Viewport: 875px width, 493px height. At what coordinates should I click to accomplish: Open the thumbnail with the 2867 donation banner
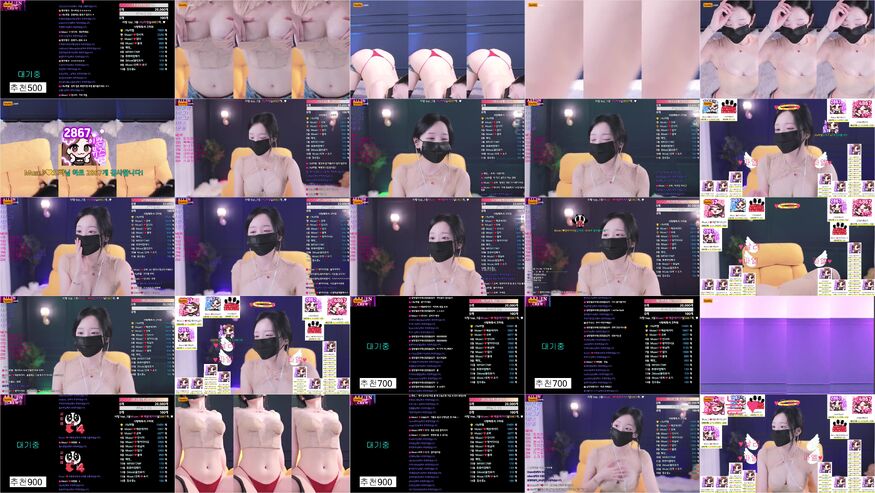pyautogui.click(x=87, y=147)
